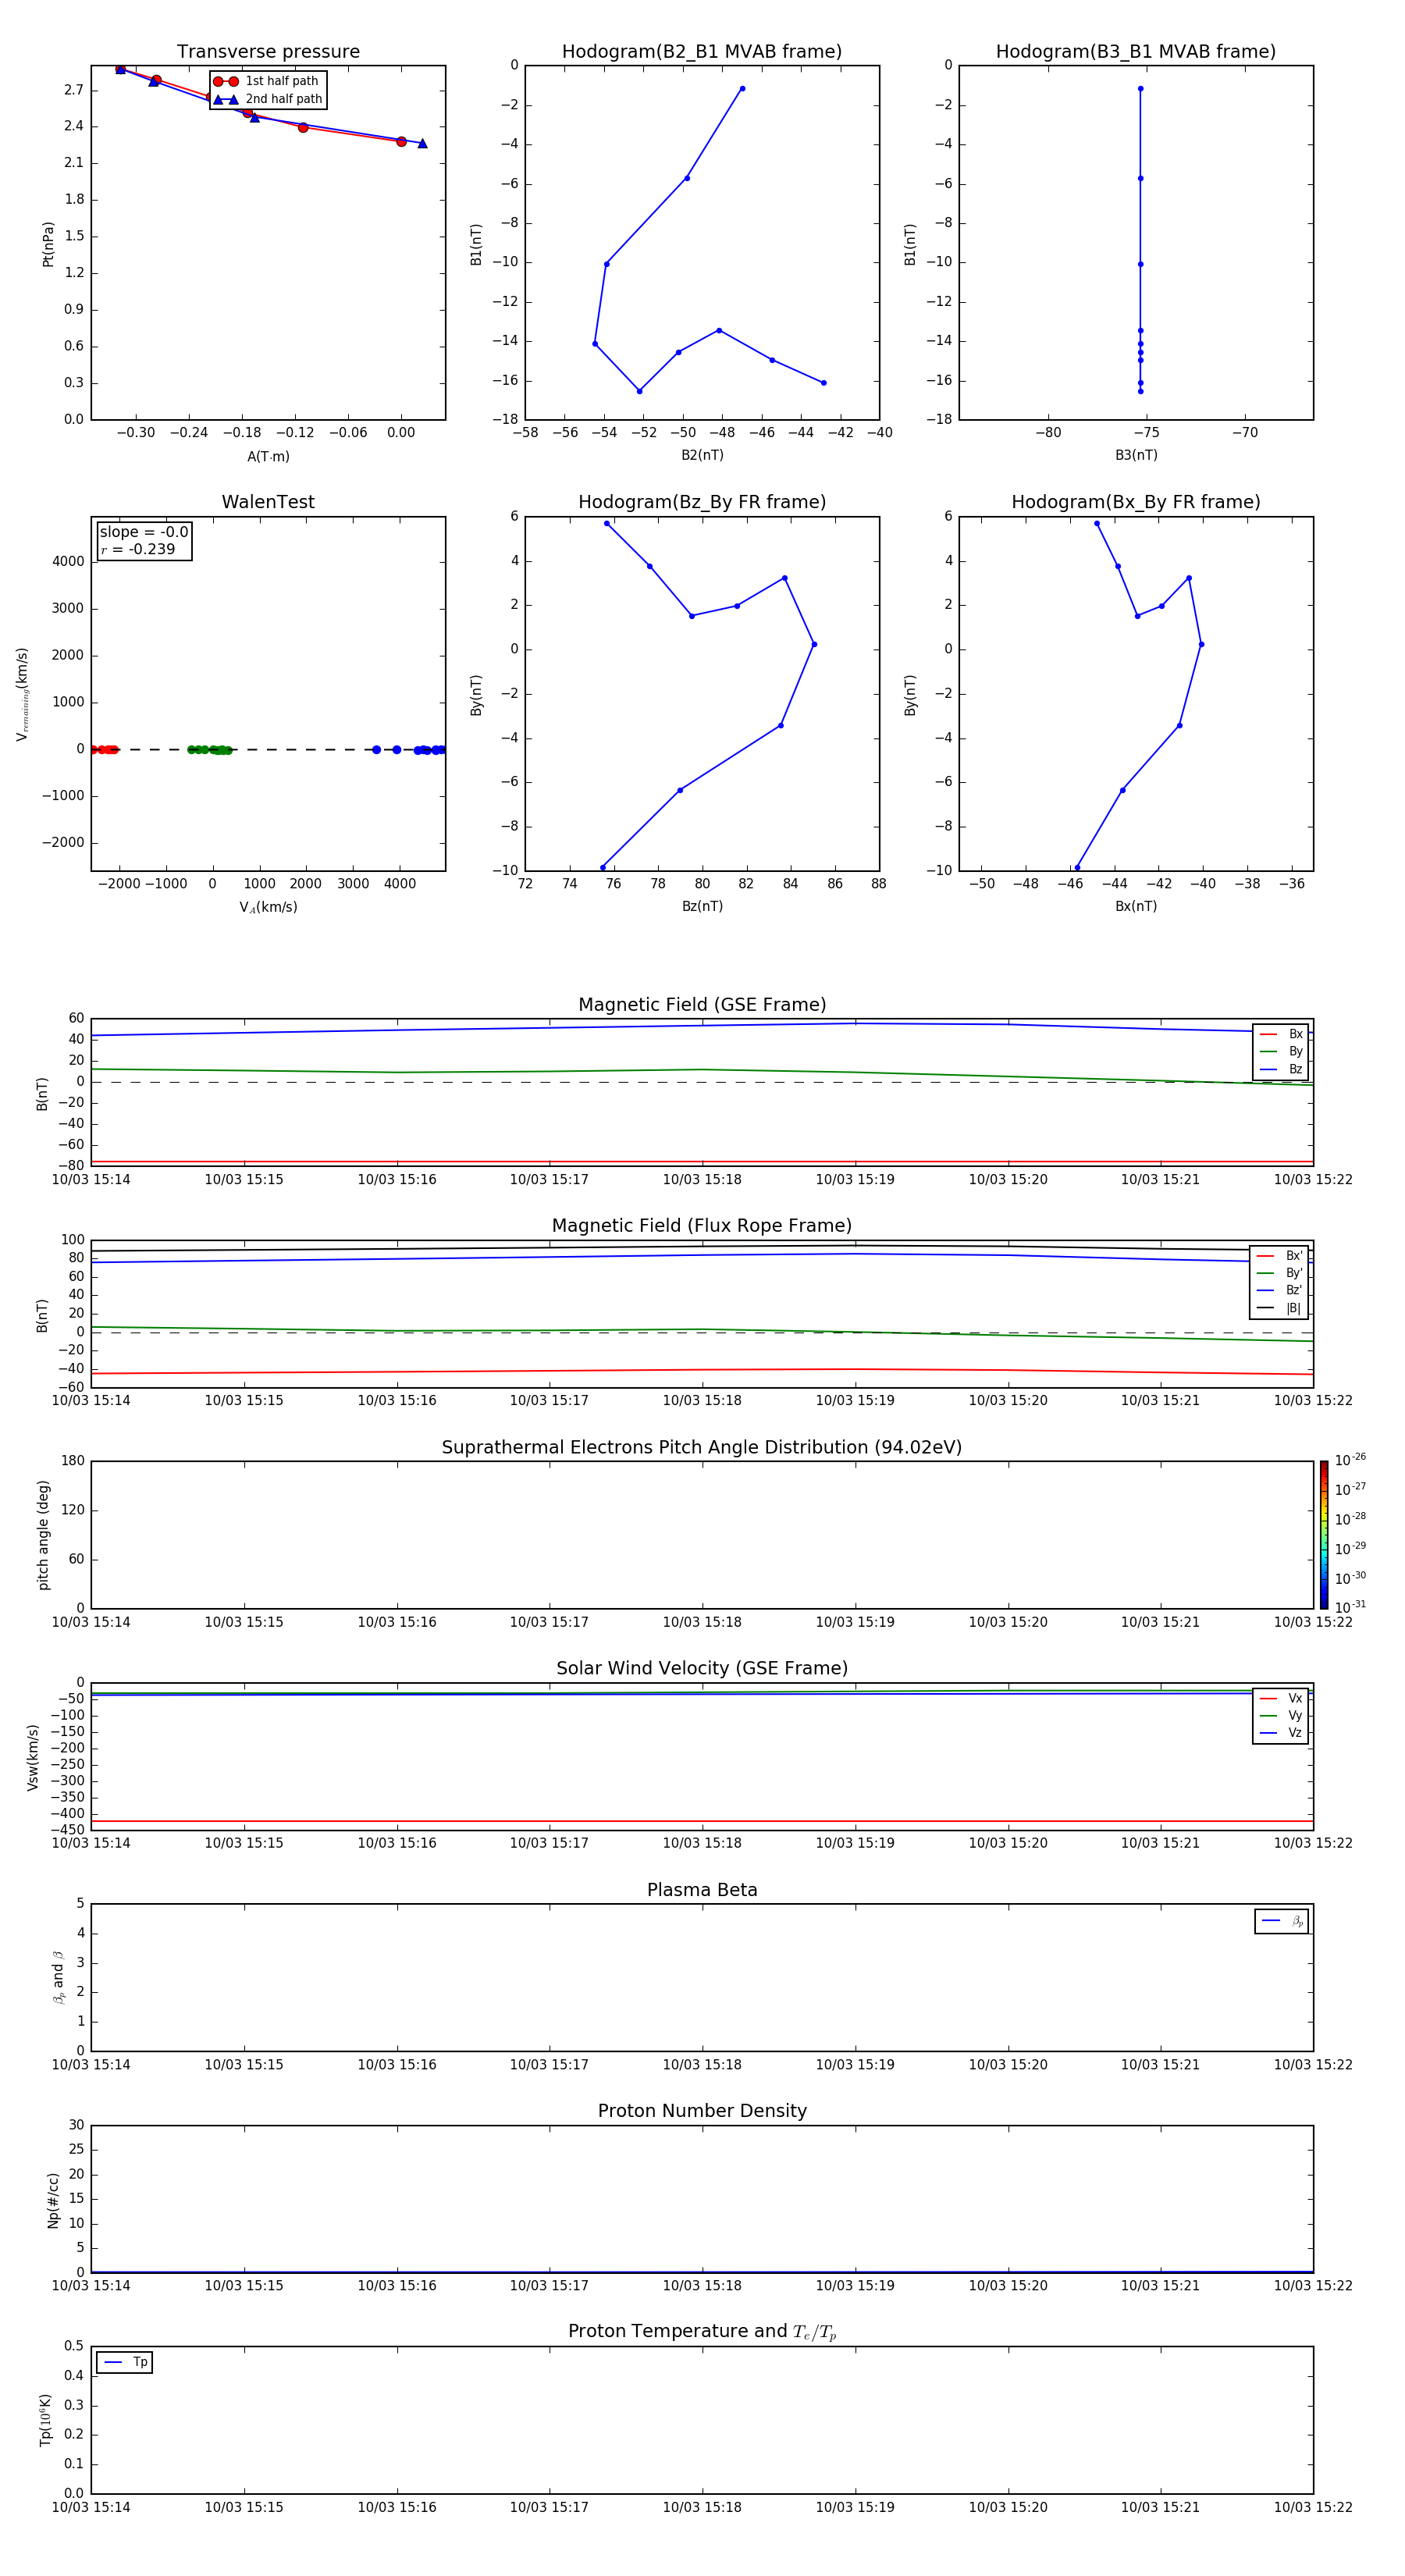1405x2576 pixels.
Task: Click the βp legend in Plasma Beta plot
Action: [1282, 1921]
